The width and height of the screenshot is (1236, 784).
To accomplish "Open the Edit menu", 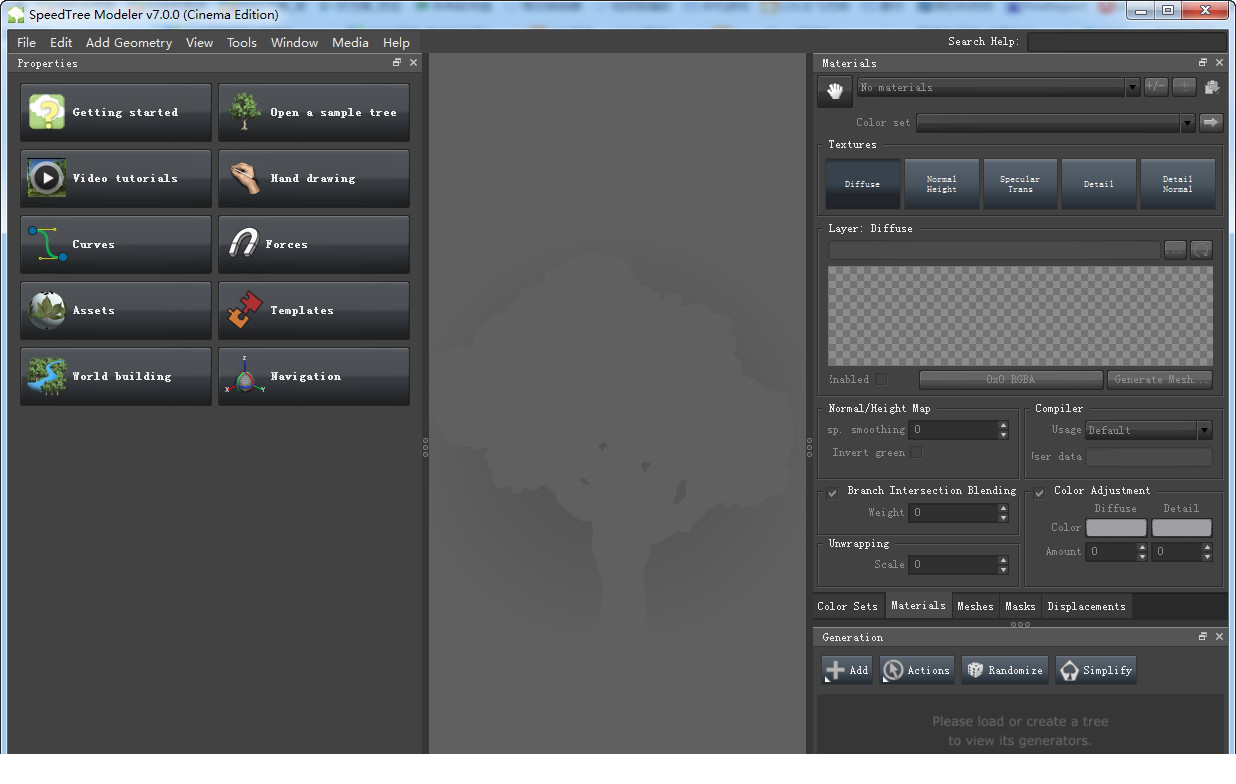I will pyautogui.click(x=61, y=42).
